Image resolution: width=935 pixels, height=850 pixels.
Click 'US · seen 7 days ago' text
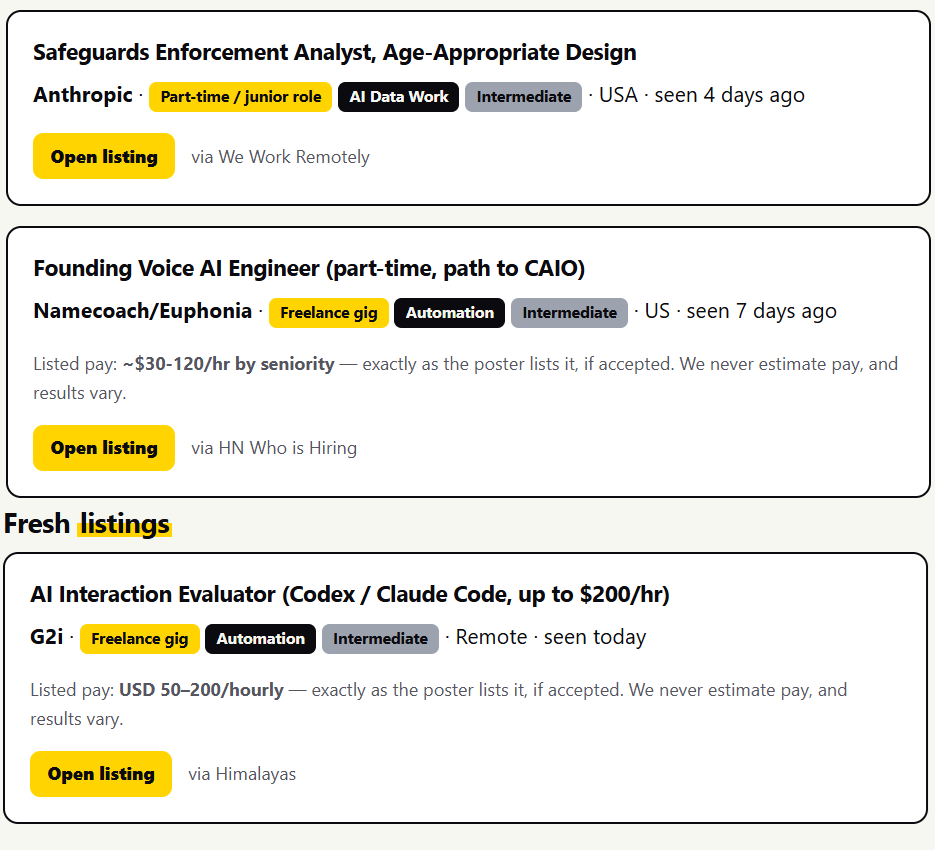tap(741, 311)
